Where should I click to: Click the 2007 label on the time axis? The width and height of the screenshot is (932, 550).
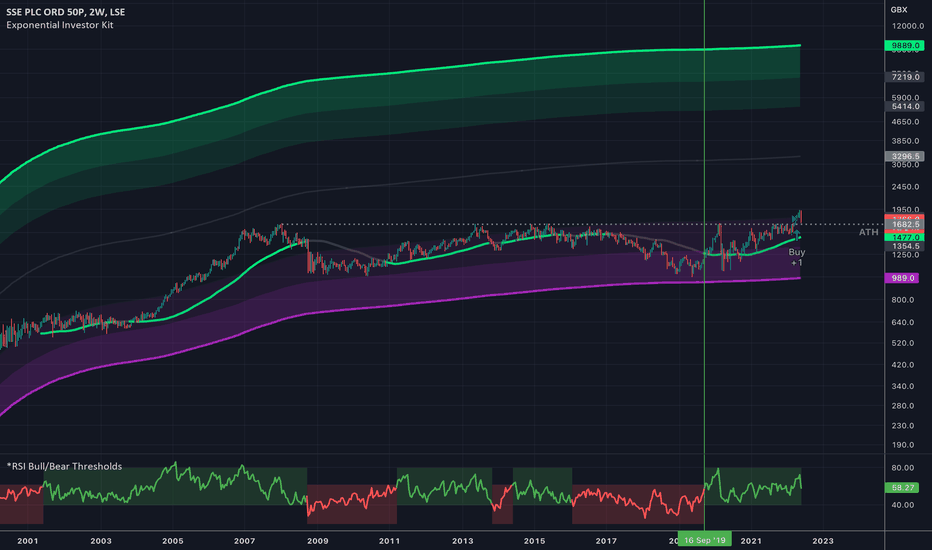244,541
